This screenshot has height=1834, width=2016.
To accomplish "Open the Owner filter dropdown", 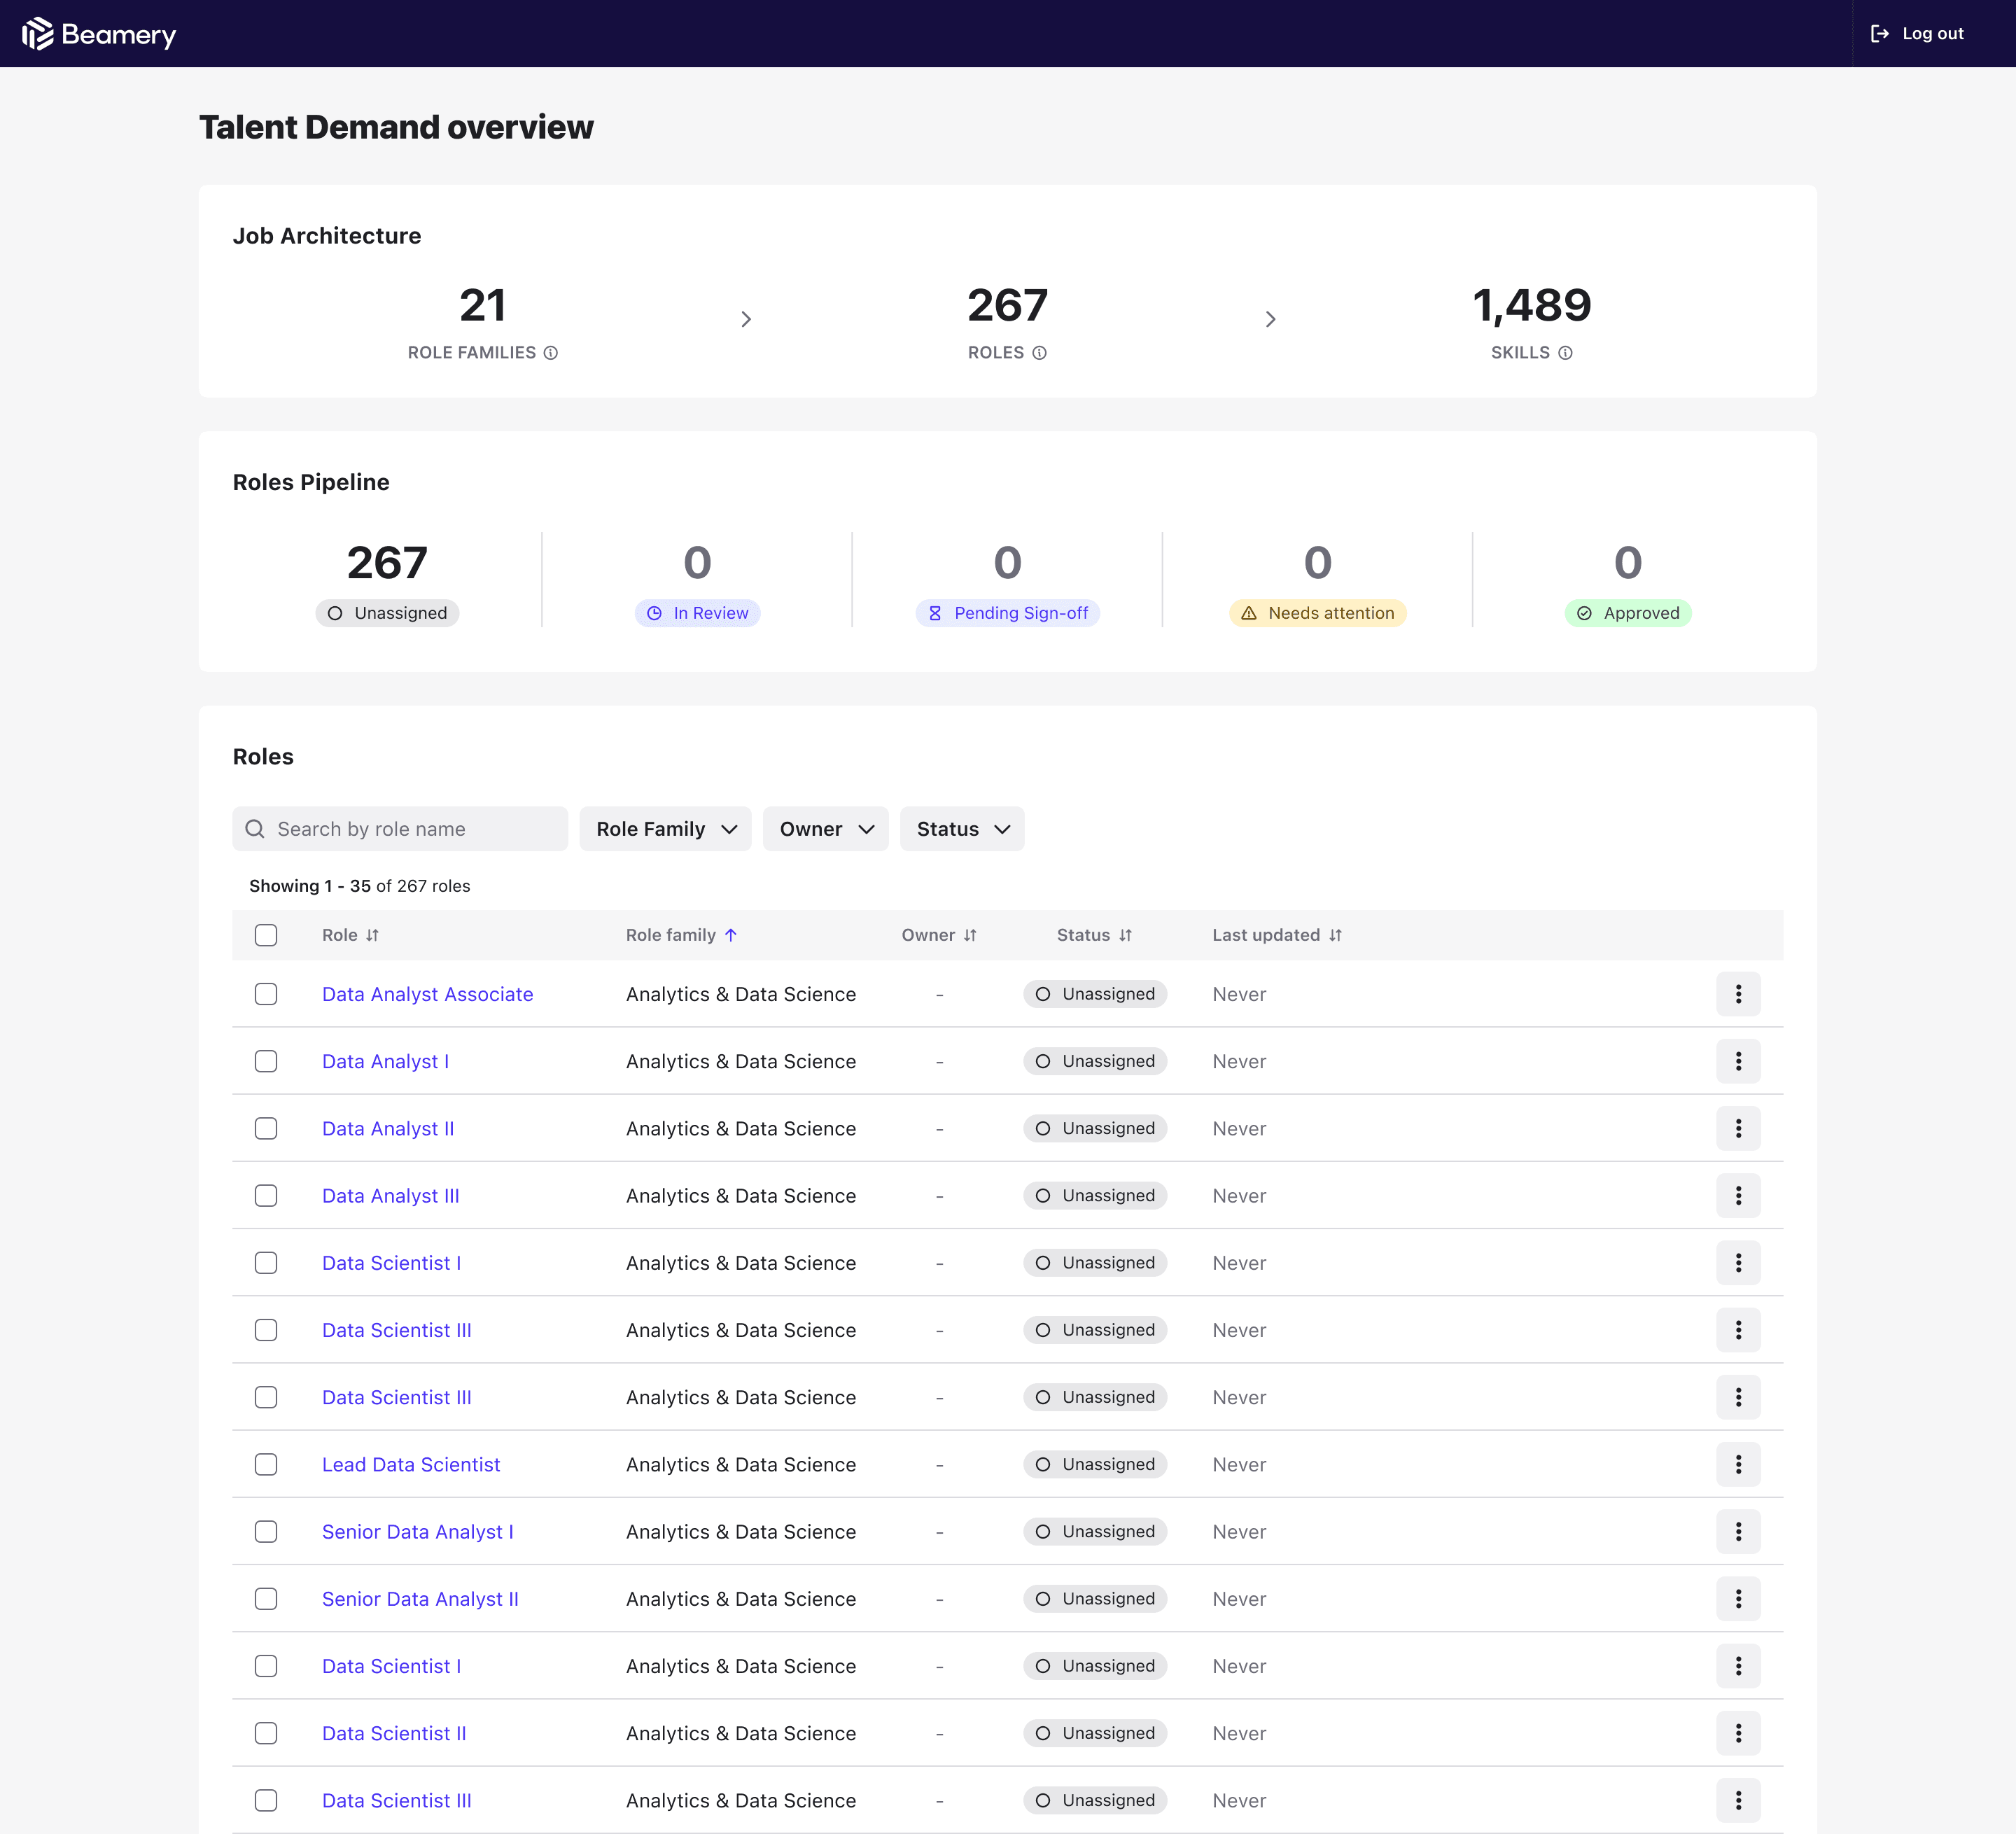I will tap(825, 829).
